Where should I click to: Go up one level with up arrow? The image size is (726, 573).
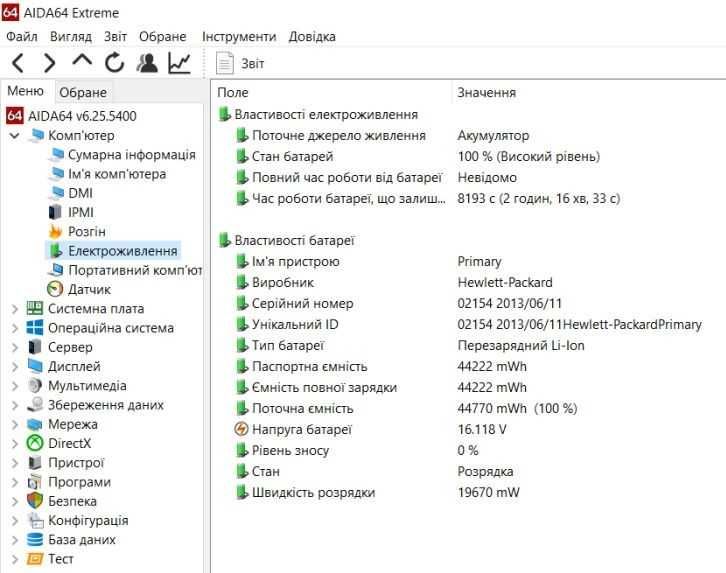pos(82,61)
